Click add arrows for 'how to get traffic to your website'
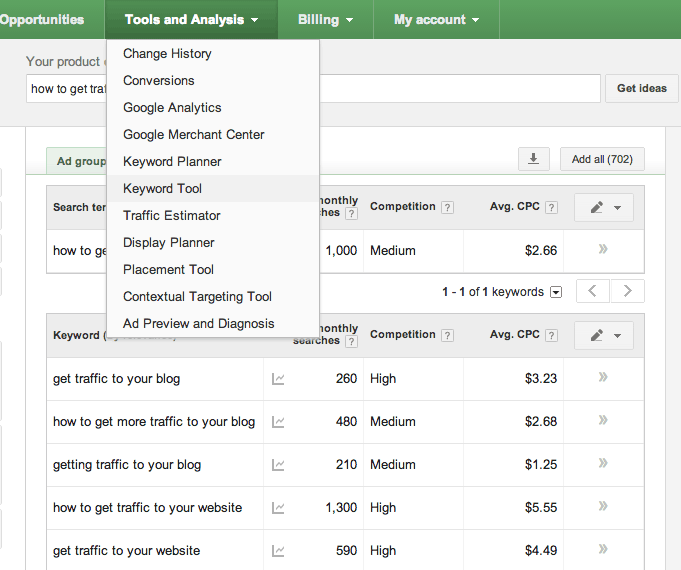 click(x=603, y=508)
